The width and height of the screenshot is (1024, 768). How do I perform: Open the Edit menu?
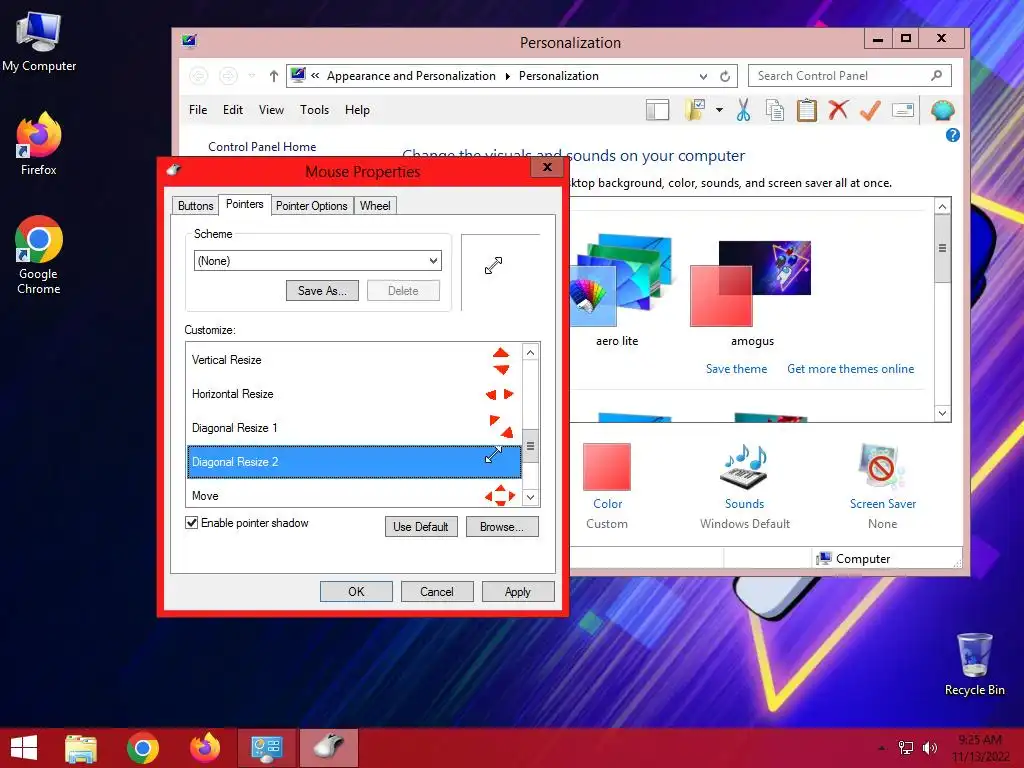coord(232,110)
